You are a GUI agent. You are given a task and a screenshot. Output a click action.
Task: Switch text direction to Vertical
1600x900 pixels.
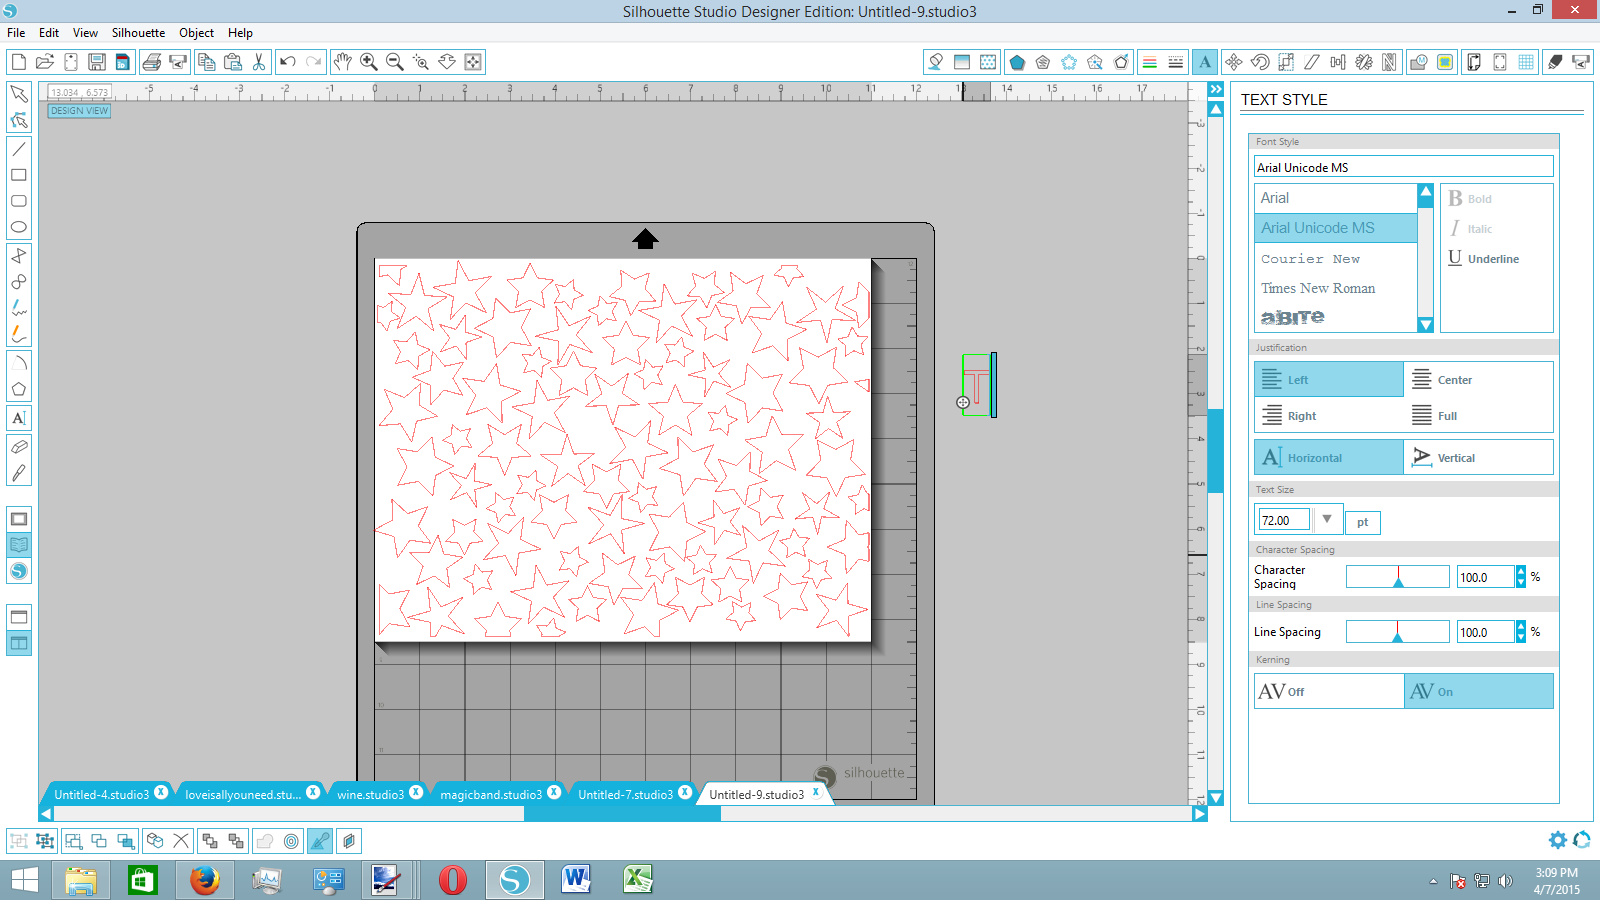point(1478,457)
